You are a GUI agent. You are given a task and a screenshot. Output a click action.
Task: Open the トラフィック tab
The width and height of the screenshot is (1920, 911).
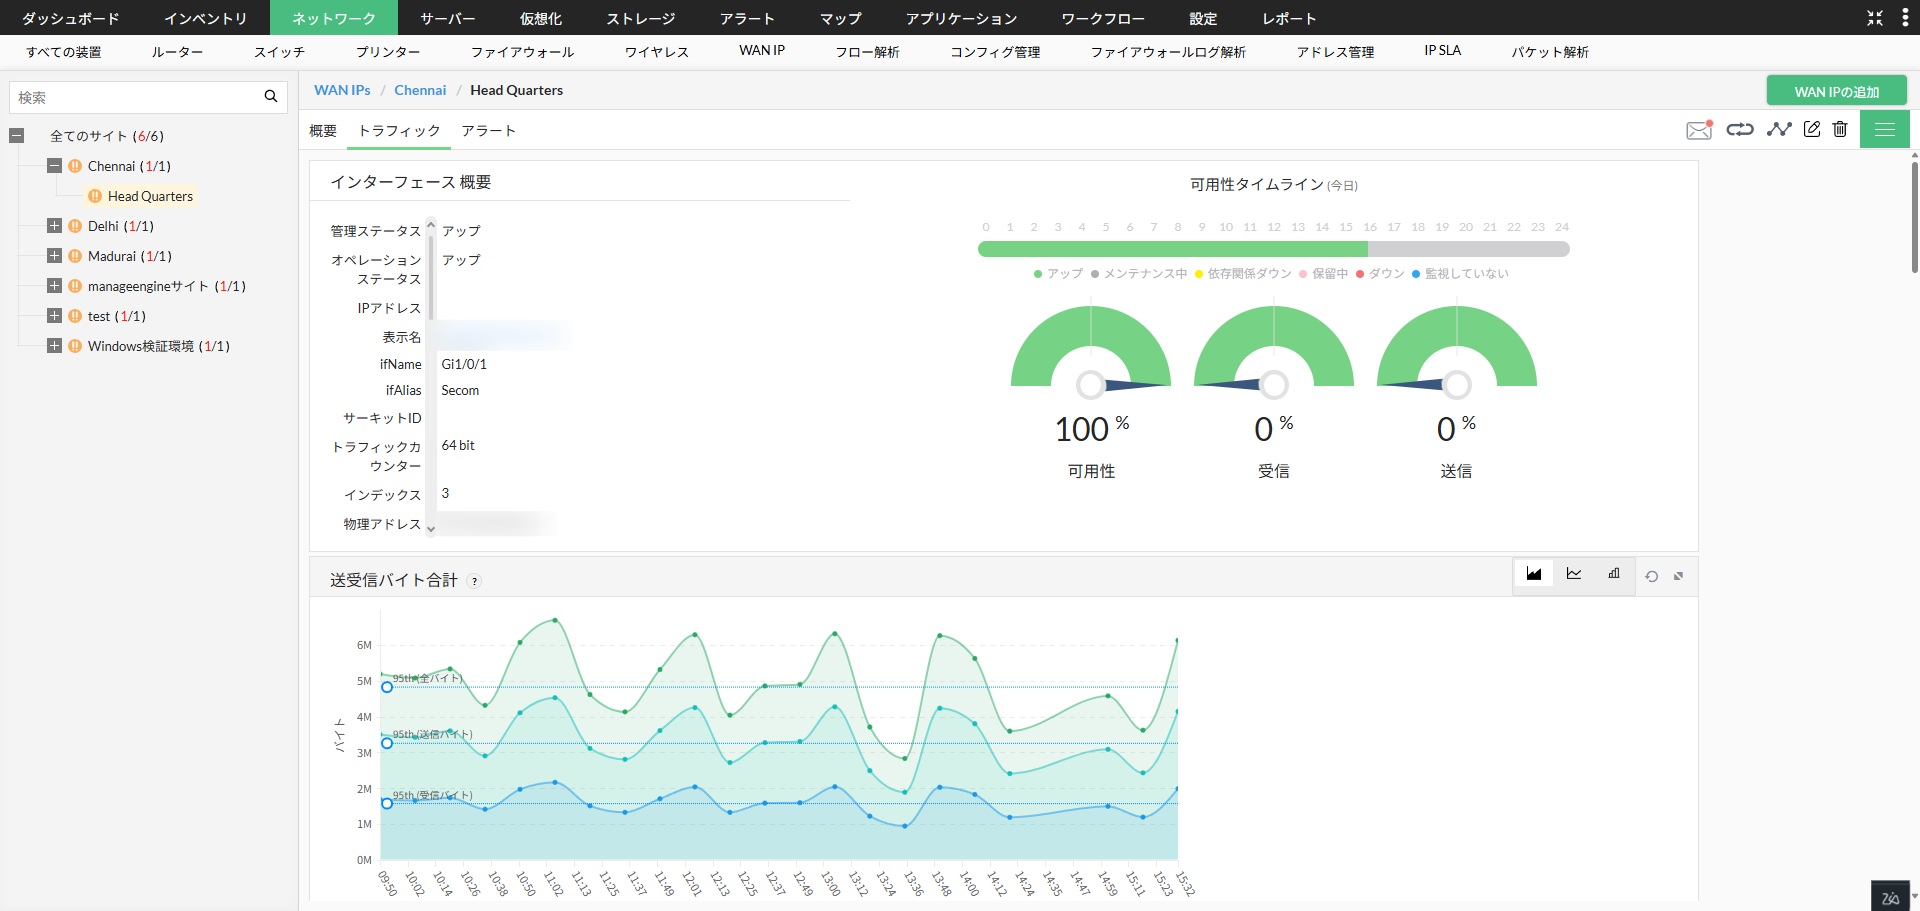(399, 131)
